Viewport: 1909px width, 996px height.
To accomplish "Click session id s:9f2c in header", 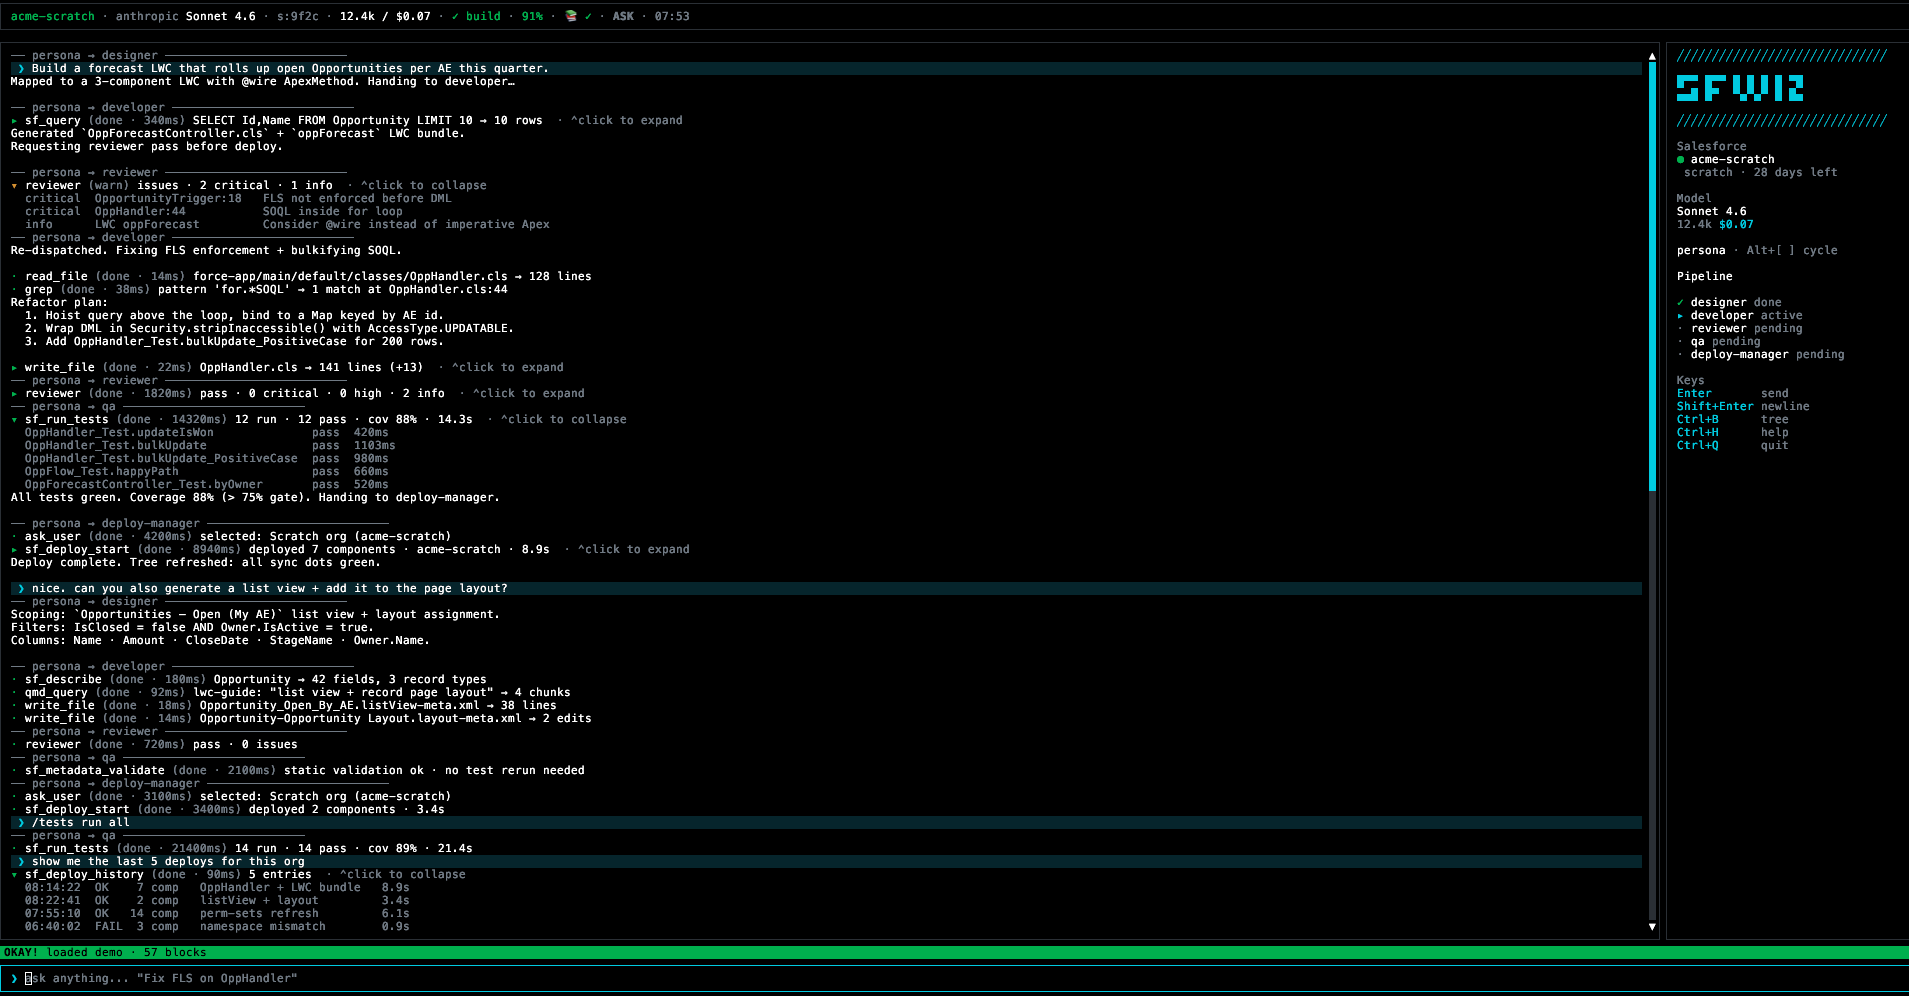I will (x=298, y=16).
